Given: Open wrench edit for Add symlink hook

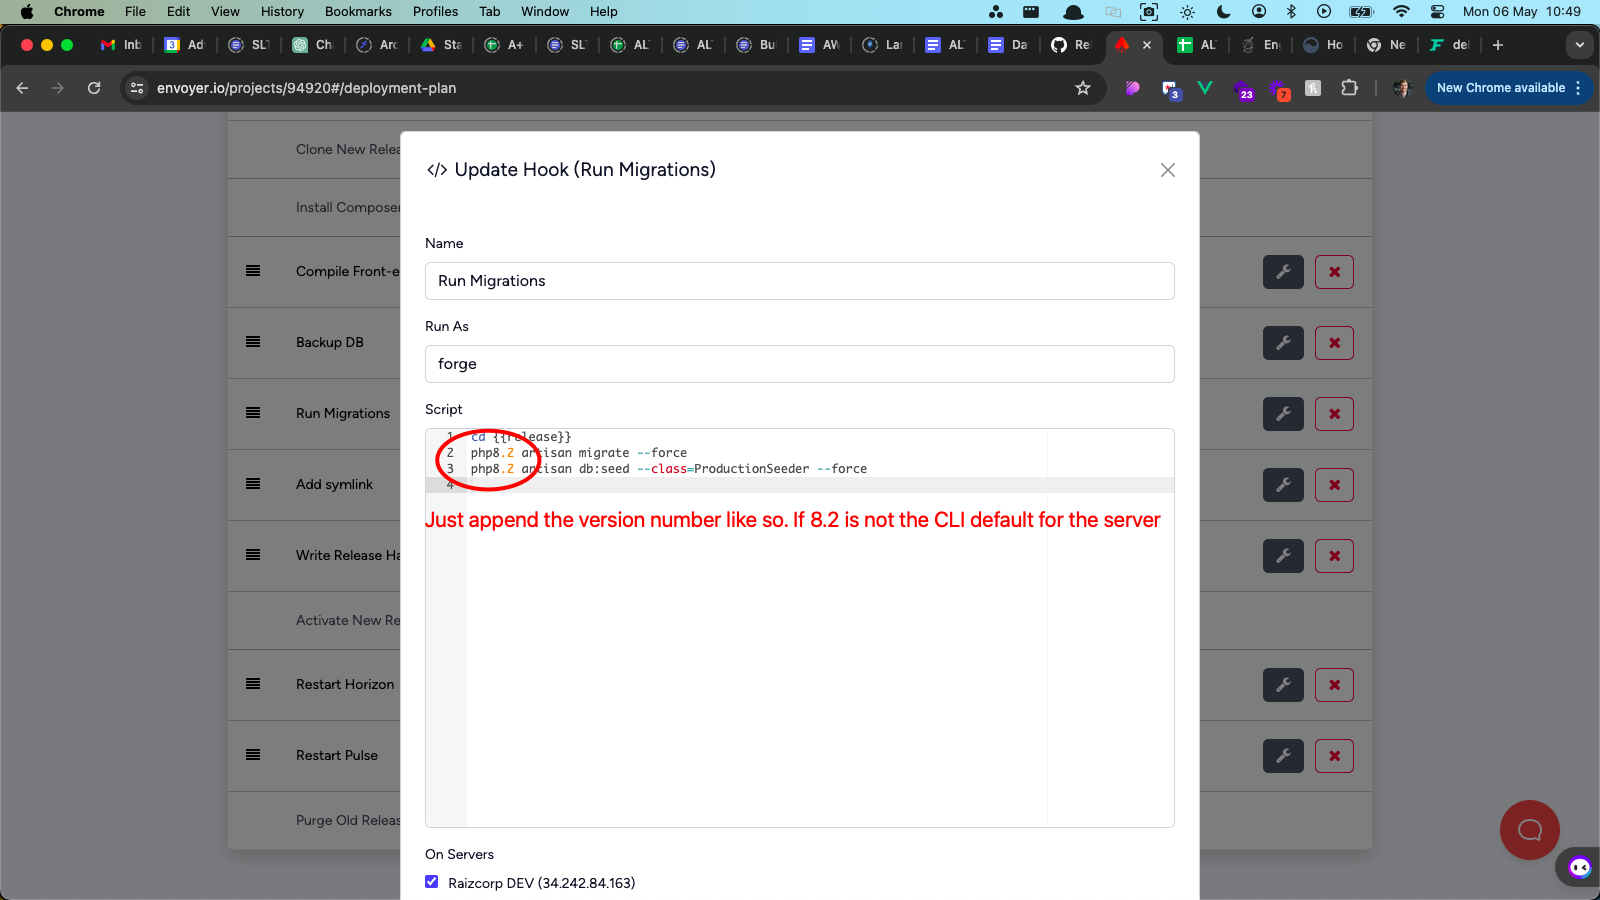Looking at the screenshot, I should [x=1283, y=485].
